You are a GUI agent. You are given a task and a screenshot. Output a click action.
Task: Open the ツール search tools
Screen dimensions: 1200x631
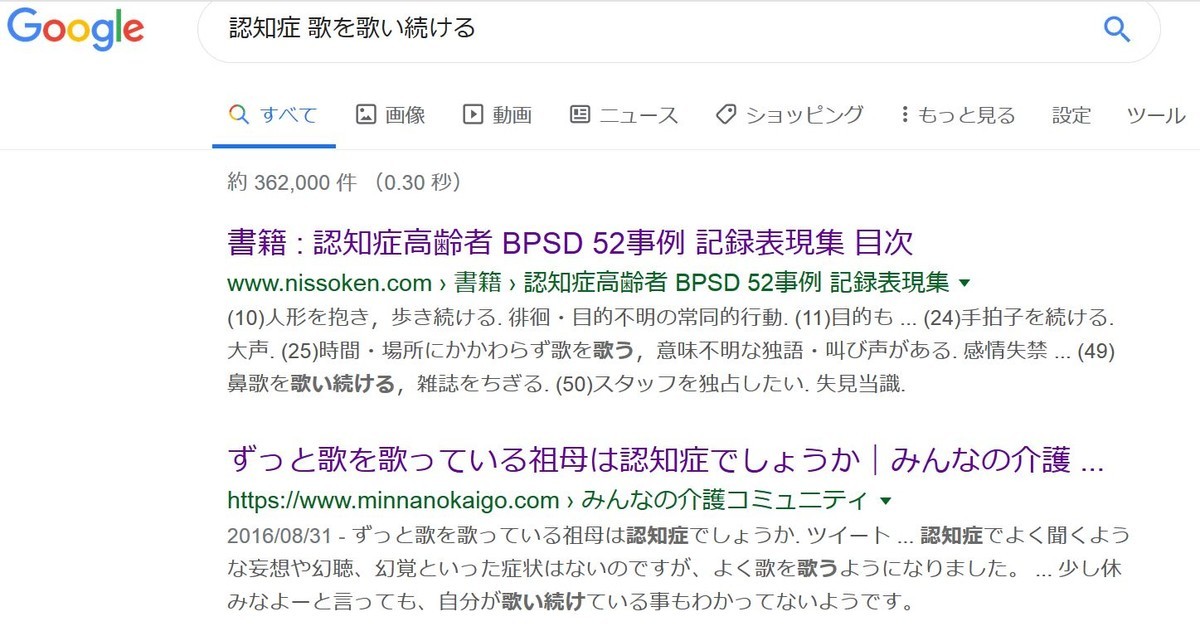[x=1156, y=115]
